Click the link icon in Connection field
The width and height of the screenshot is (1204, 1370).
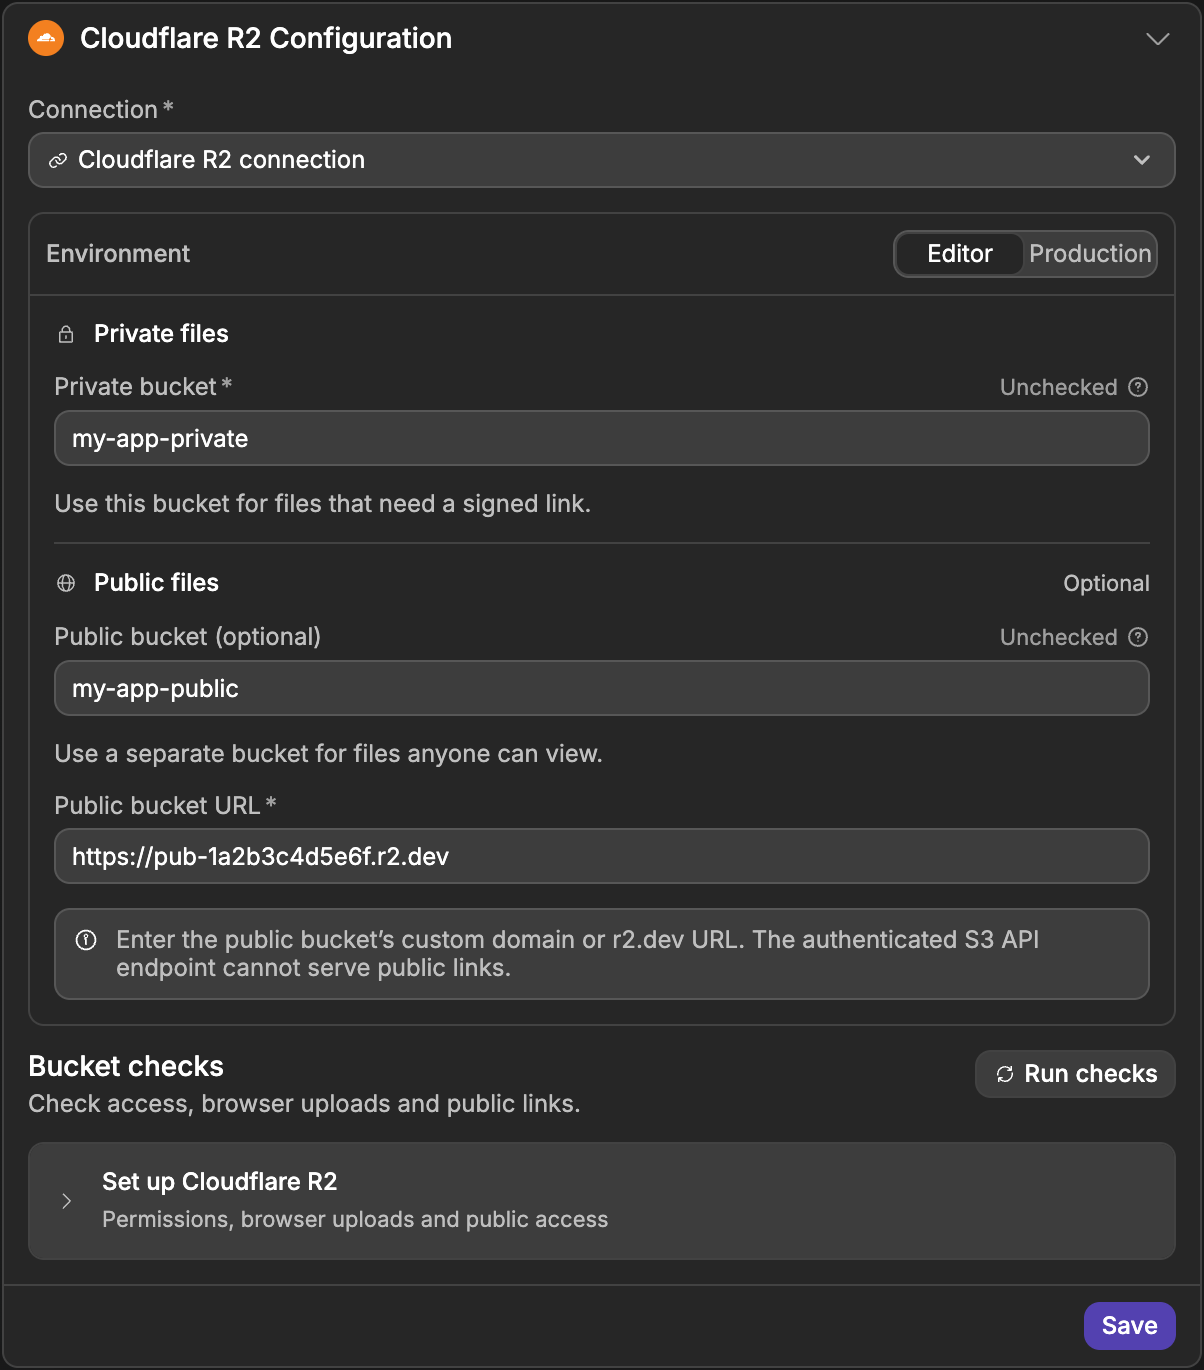[x=58, y=160]
